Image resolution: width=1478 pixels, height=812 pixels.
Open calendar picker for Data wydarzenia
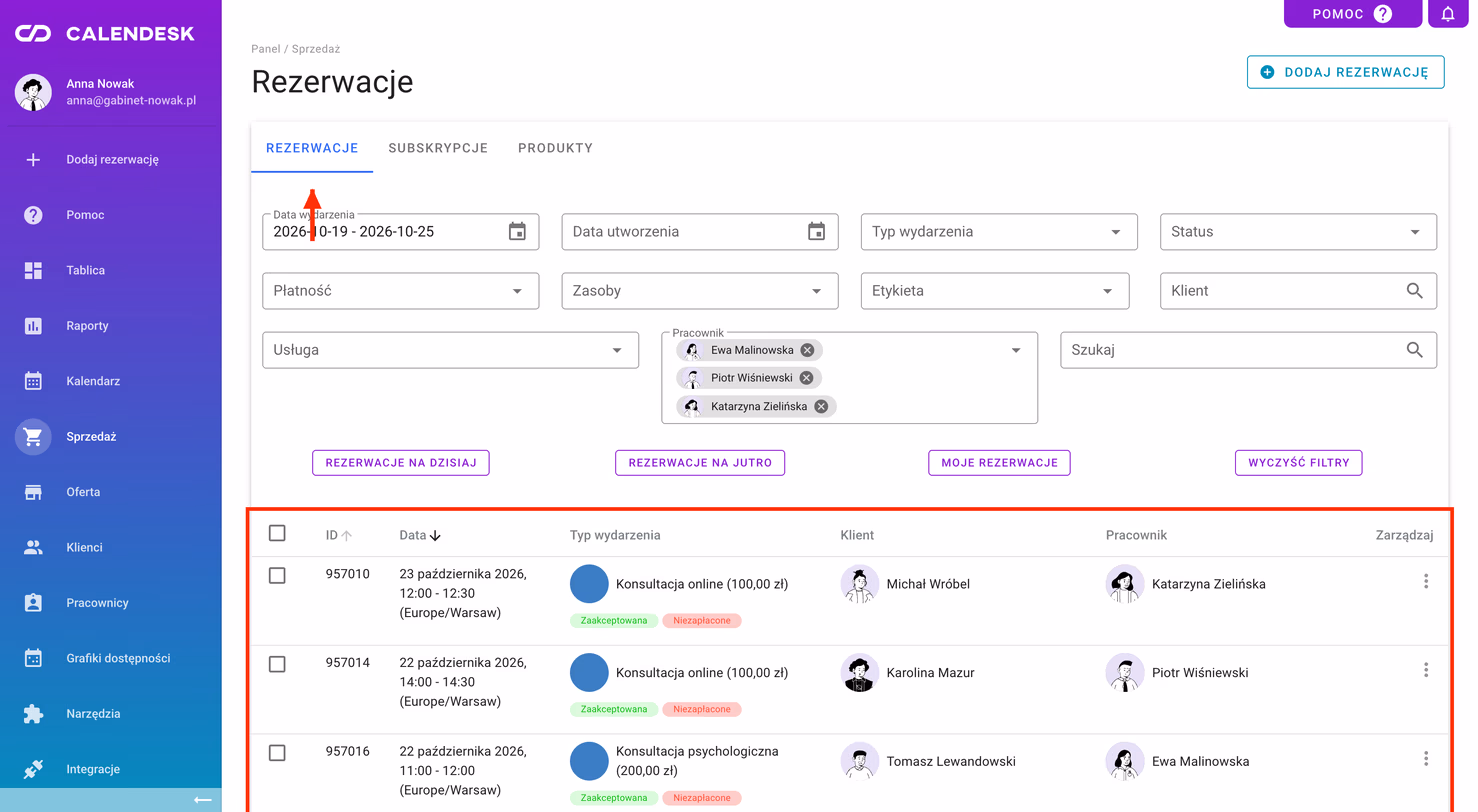coord(517,232)
